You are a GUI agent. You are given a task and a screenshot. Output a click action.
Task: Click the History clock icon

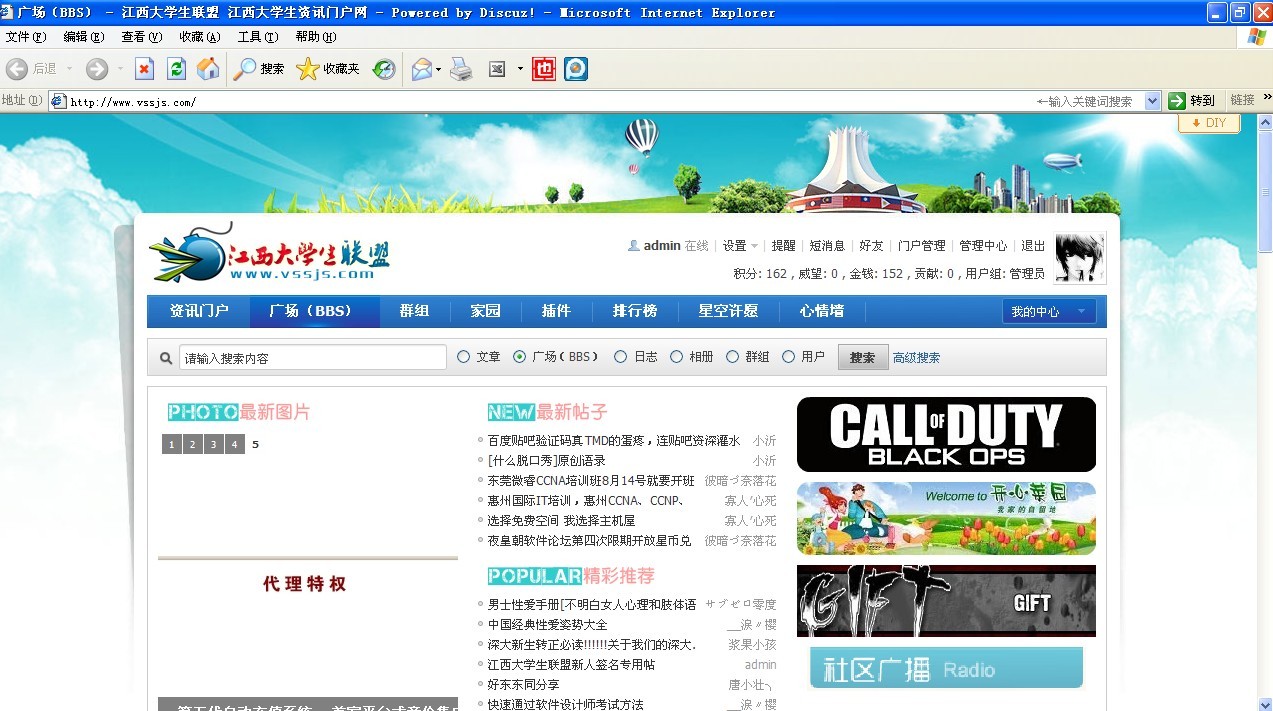coord(384,69)
